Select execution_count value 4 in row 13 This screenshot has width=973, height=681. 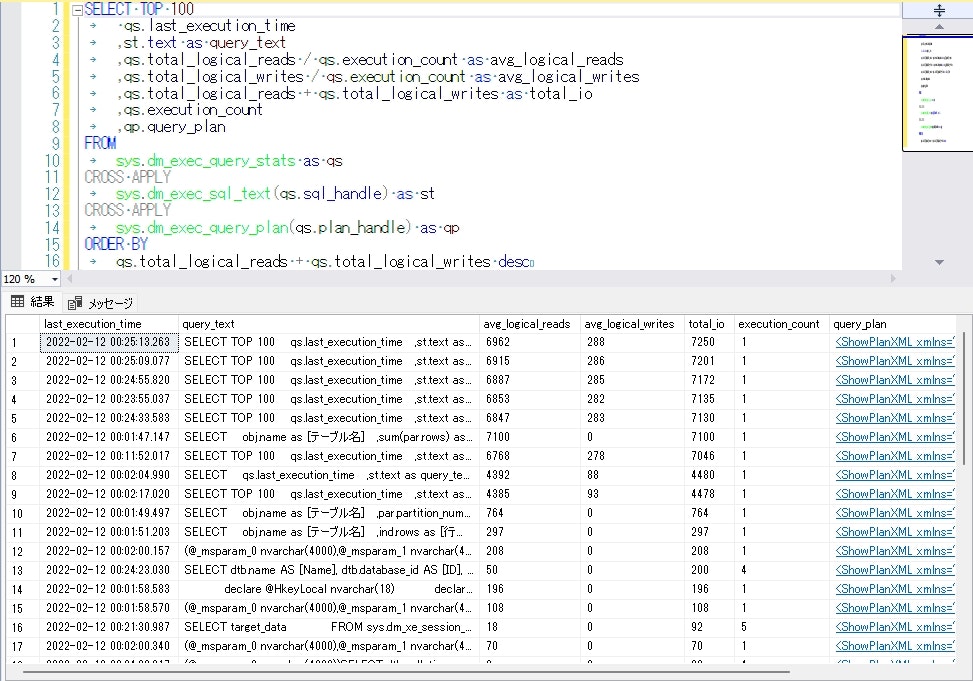pyautogui.click(x=781, y=570)
